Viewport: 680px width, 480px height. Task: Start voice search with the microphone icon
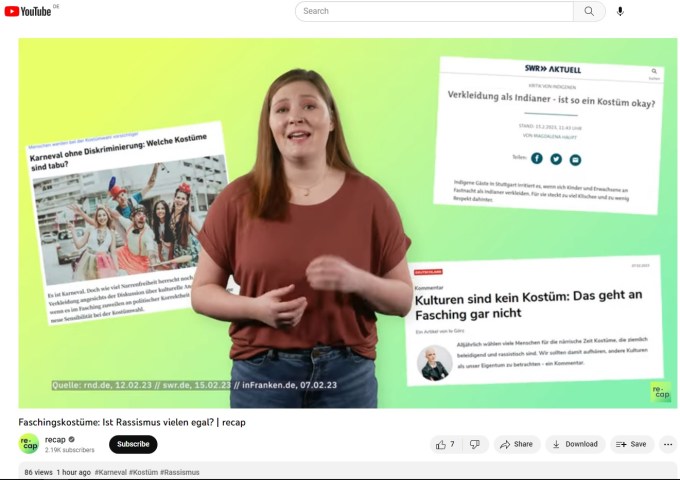point(620,11)
